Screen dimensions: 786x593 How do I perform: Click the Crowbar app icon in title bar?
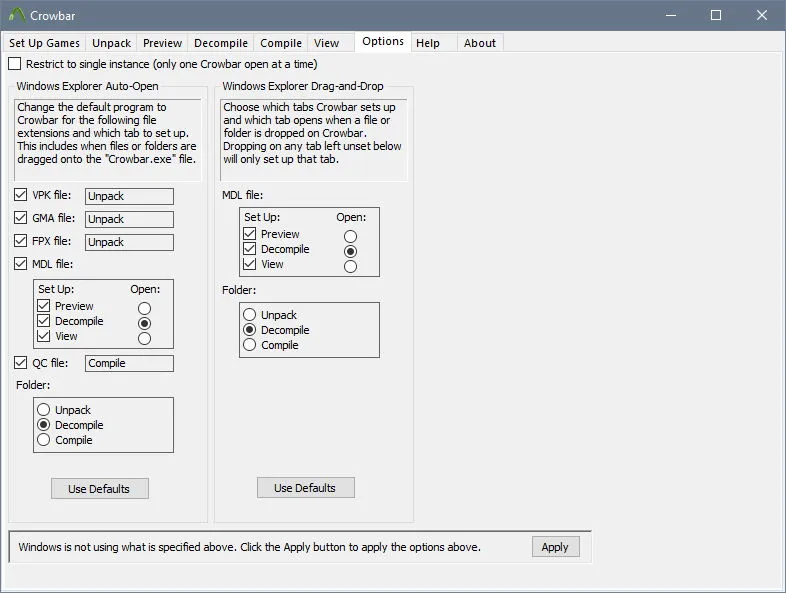point(17,15)
